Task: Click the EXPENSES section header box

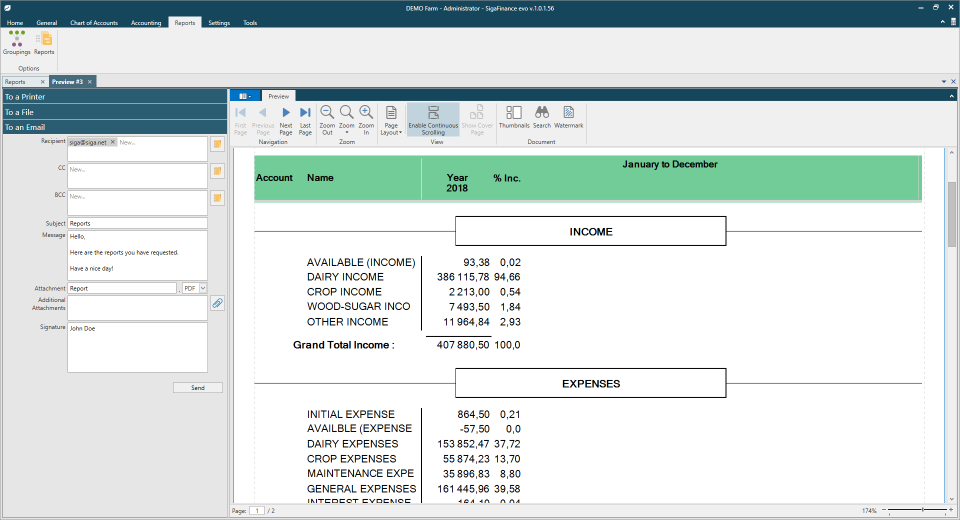Action: pyautogui.click(x=591, y=383)
